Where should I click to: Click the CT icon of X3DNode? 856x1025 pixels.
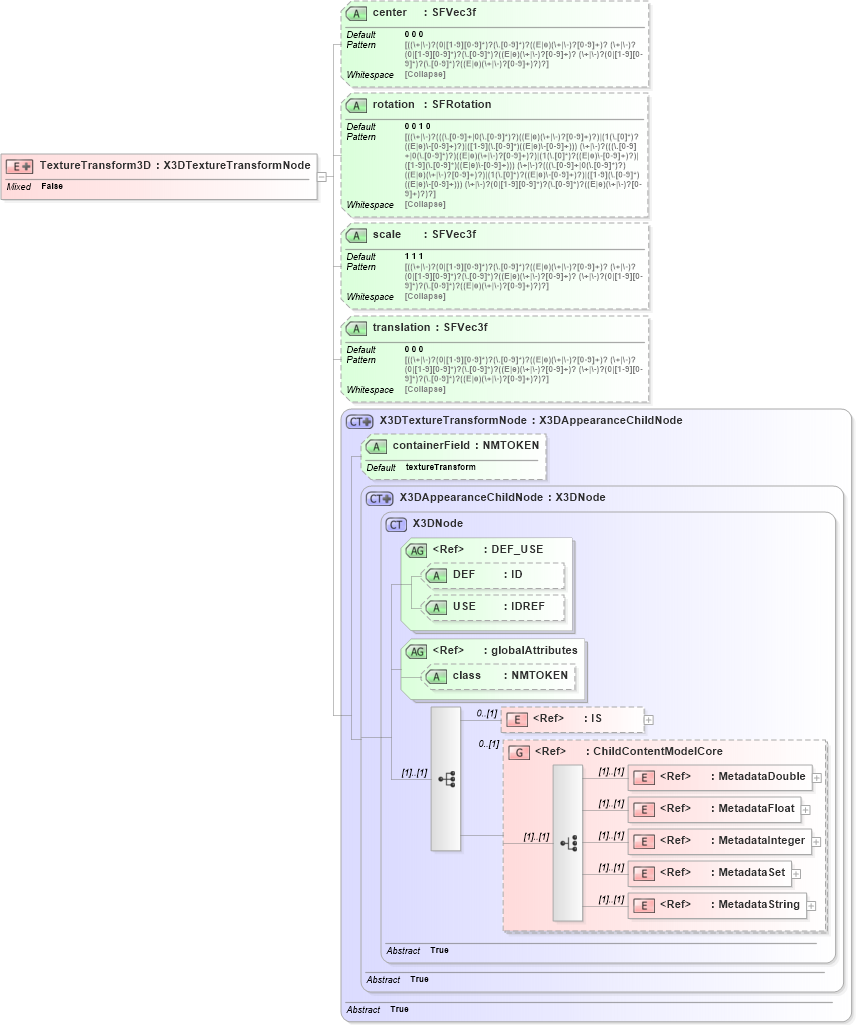coord(396,525)
